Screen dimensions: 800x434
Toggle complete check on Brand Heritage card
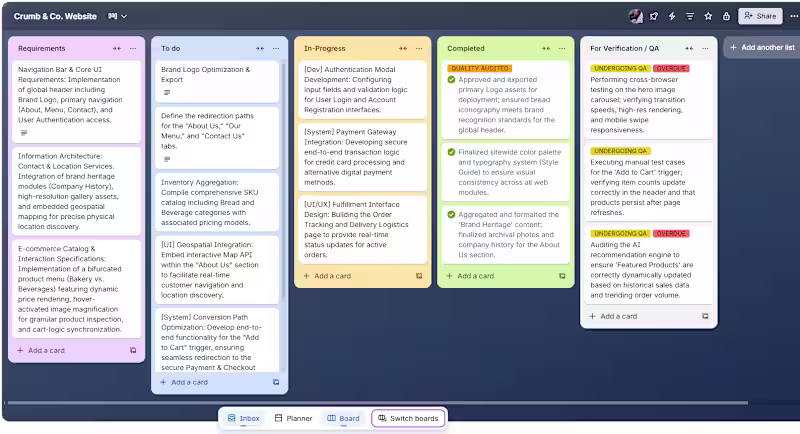pyautogui.click(x=451, y=215)
